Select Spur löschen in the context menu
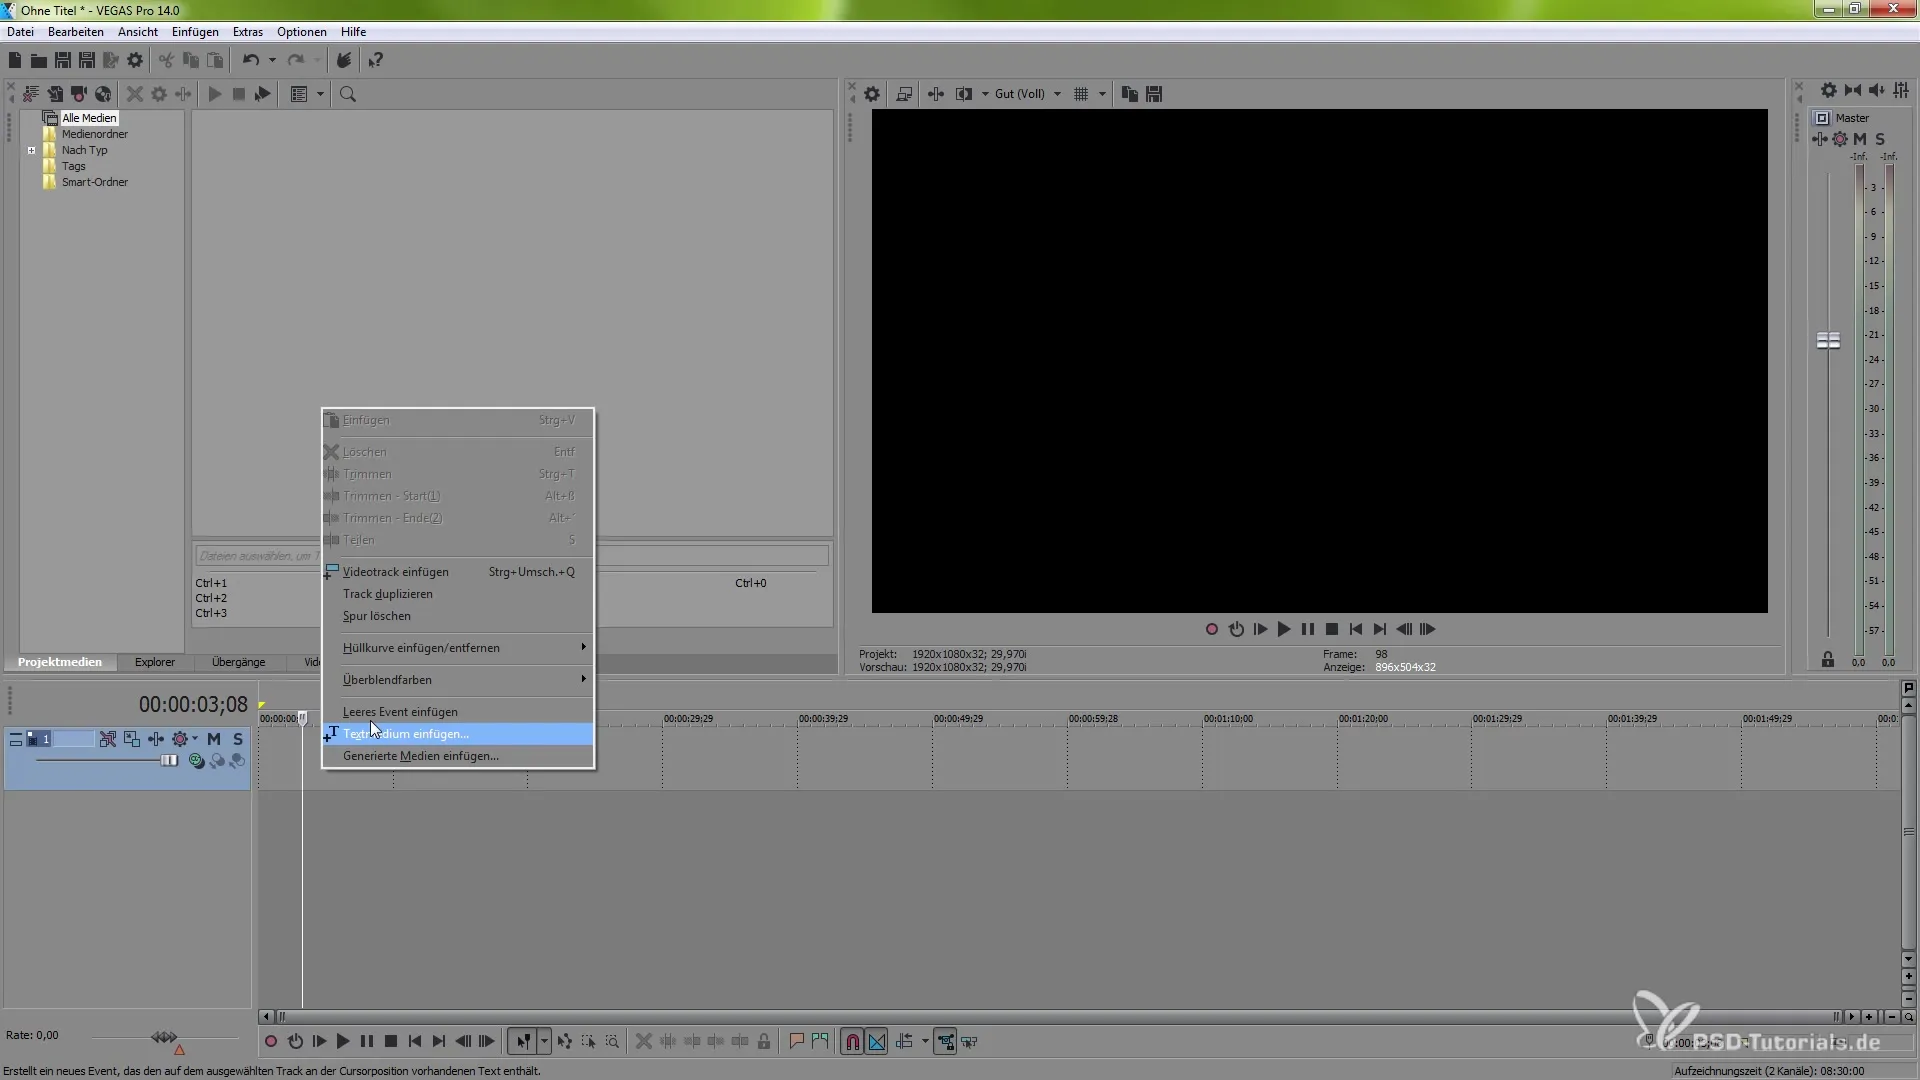The width and height of the screenshot is (1920, 1080). tap(458, 616)
